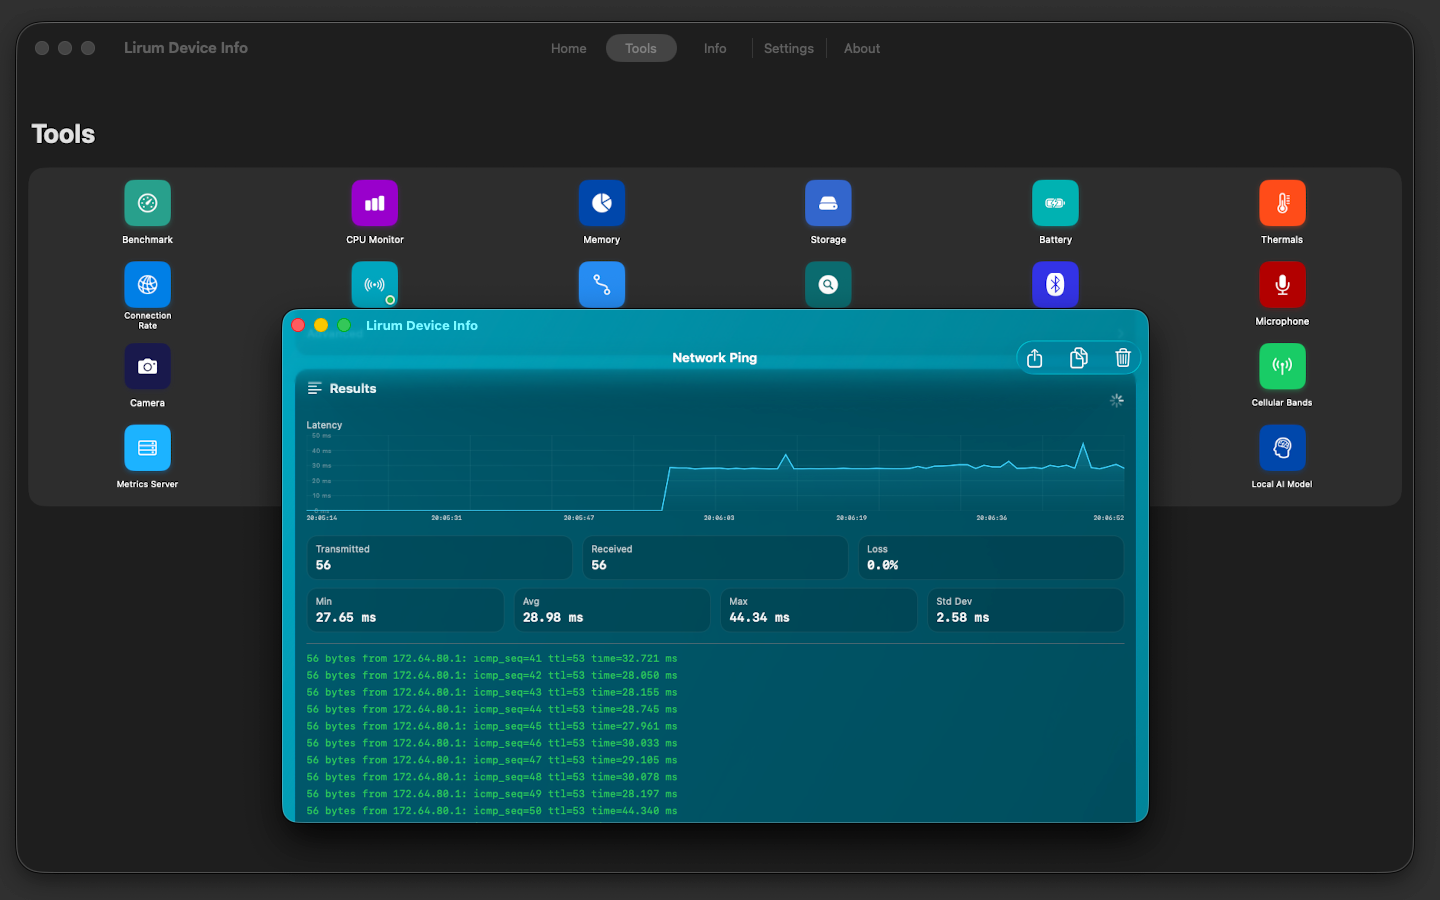
Task: Select log line icmp_seq=48
Action: pyautogui.click(x=492, y=777)
